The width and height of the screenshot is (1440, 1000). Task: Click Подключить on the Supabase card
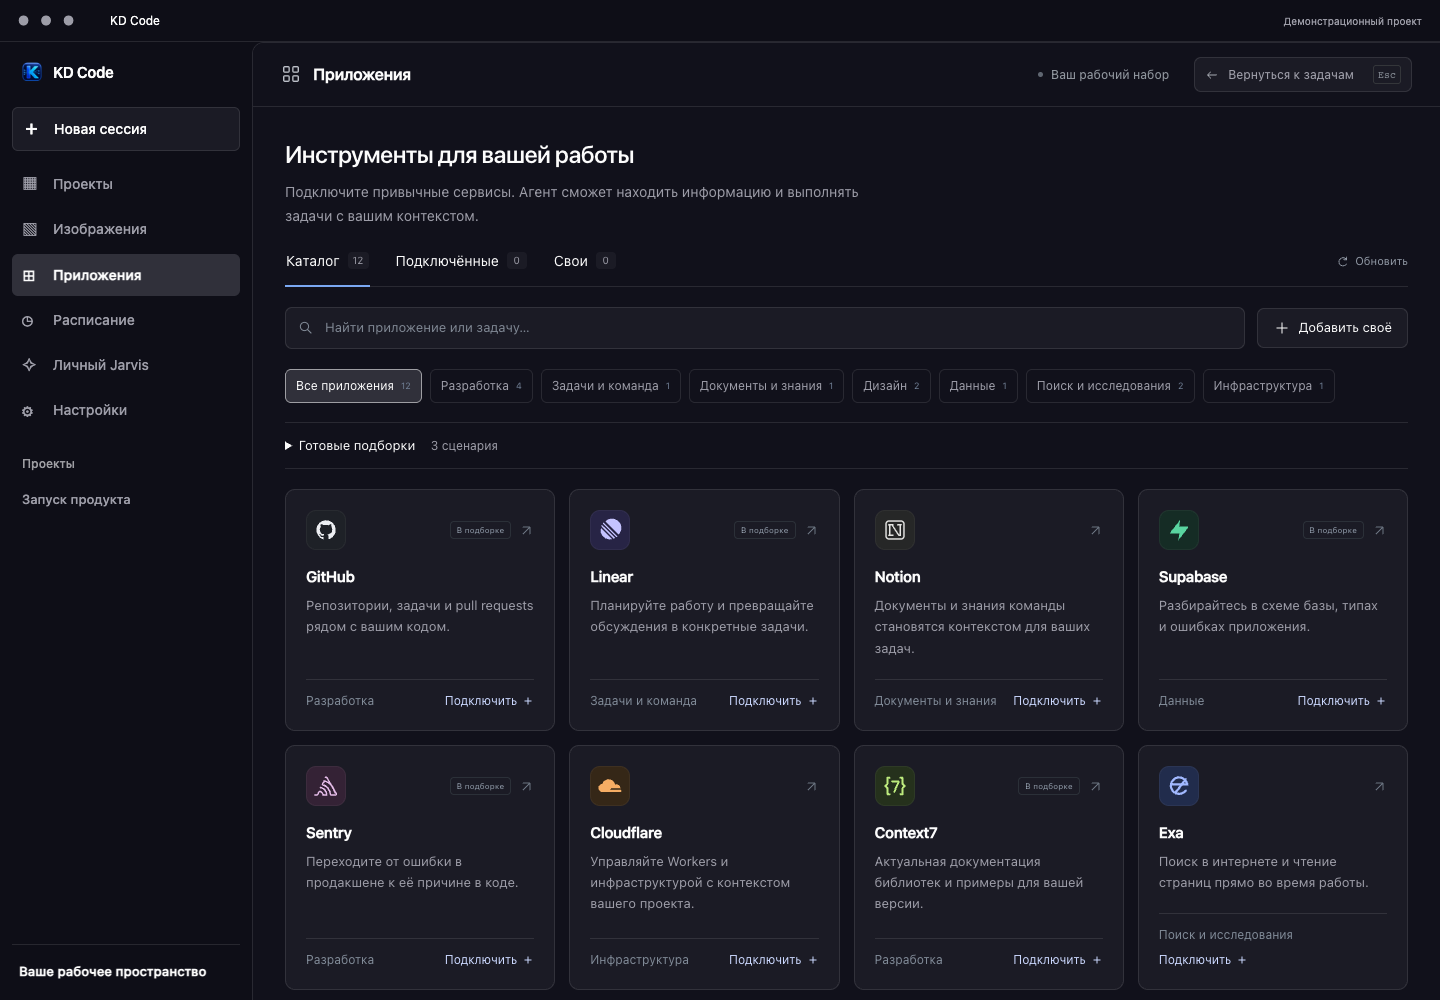[x=1341, y=701]
